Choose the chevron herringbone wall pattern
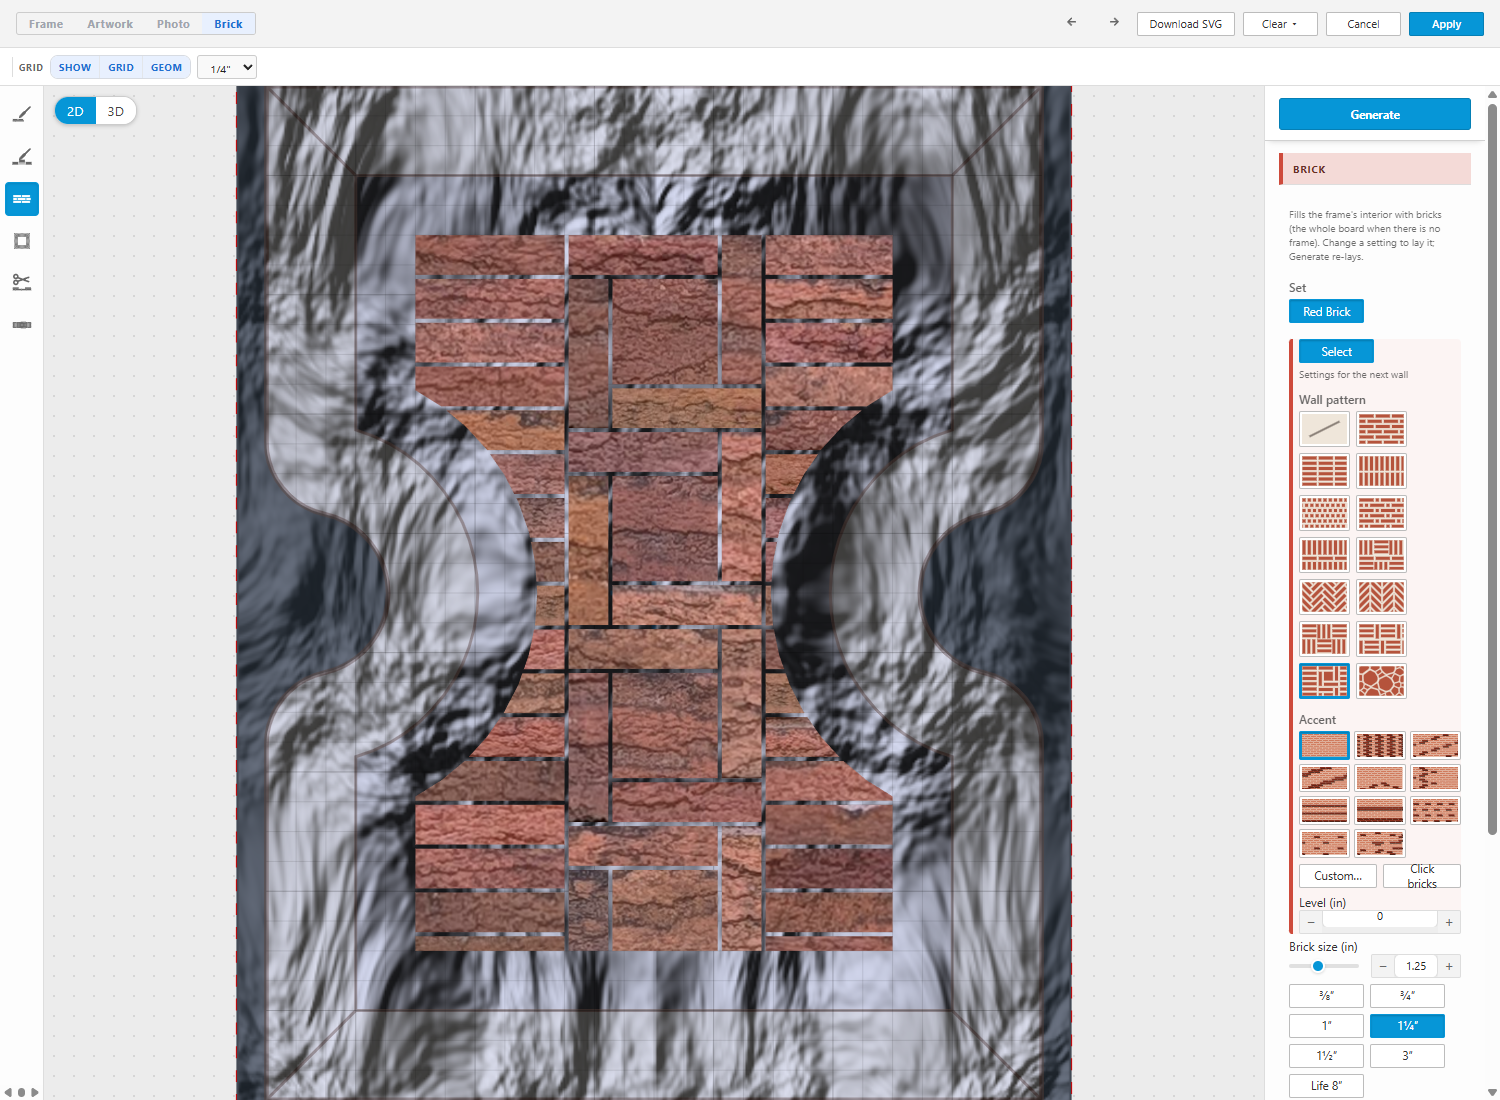The height and width of the screenshot is (1100, 1500). (1381, 597)
